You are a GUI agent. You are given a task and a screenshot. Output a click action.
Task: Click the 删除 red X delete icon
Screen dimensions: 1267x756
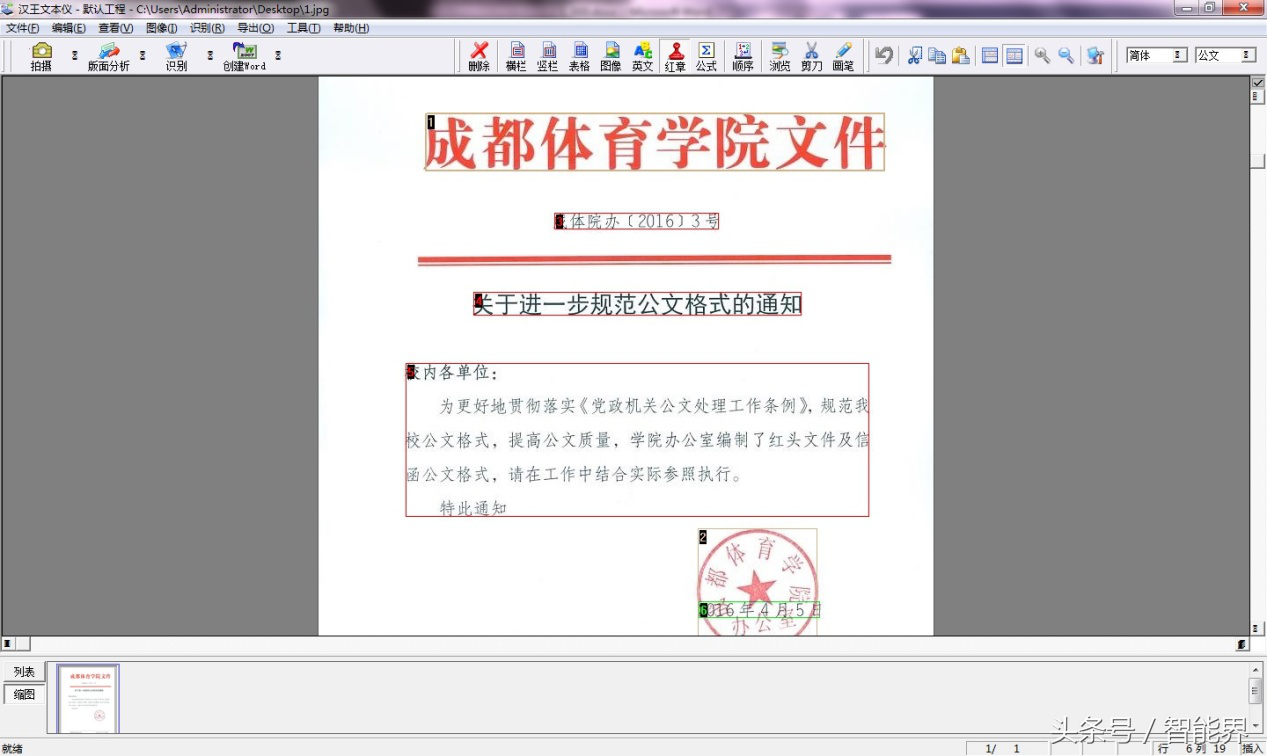tap(479, 56)
